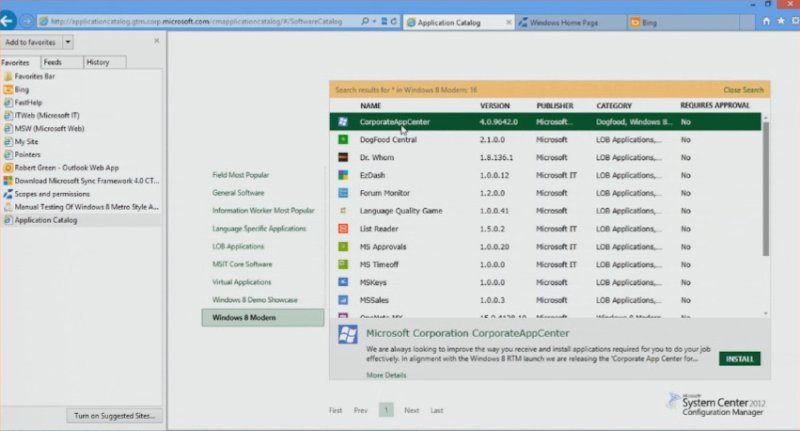Click the MS Approvals app icon
This screenshot has height=431, width=800.
pyautogui.click(x=343, y=246)
